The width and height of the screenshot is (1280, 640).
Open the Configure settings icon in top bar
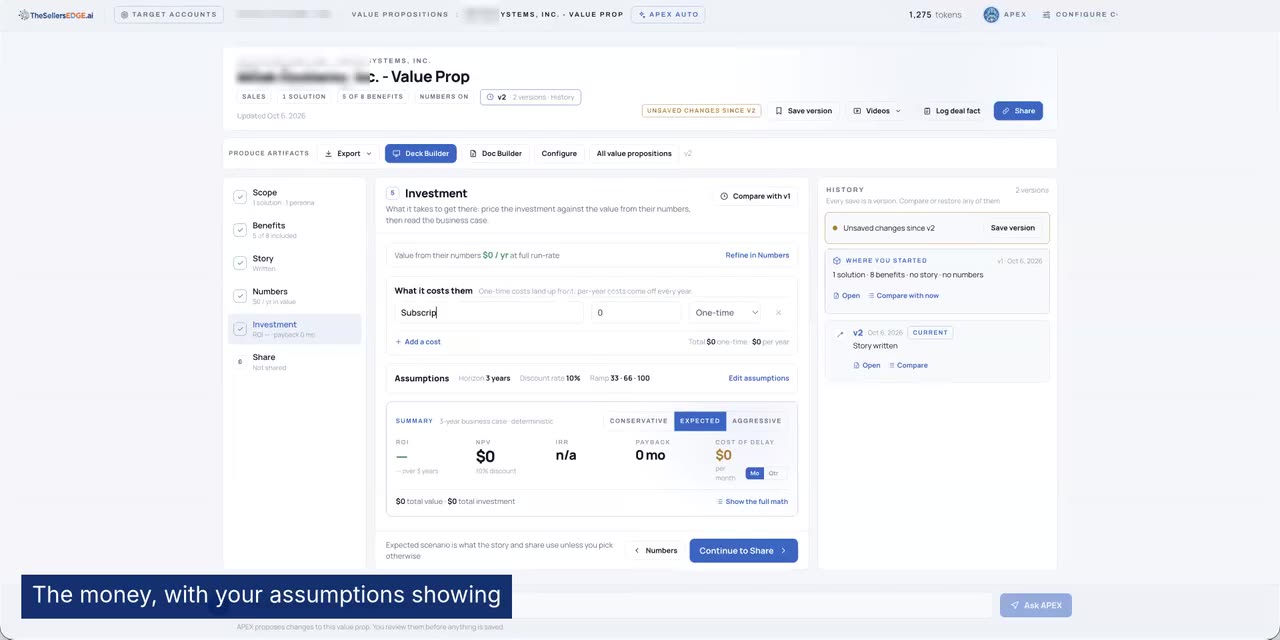pyautogui.click(x=1046, y=15)
